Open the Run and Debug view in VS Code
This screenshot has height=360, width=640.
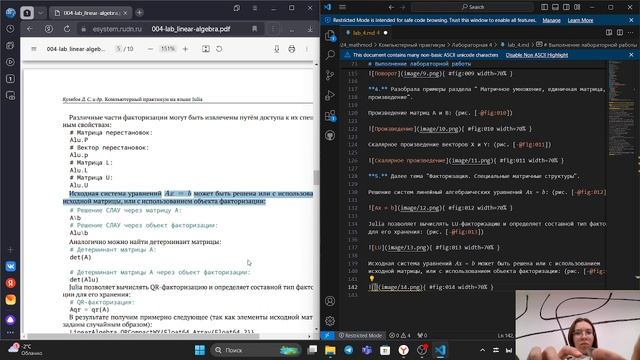330,95
